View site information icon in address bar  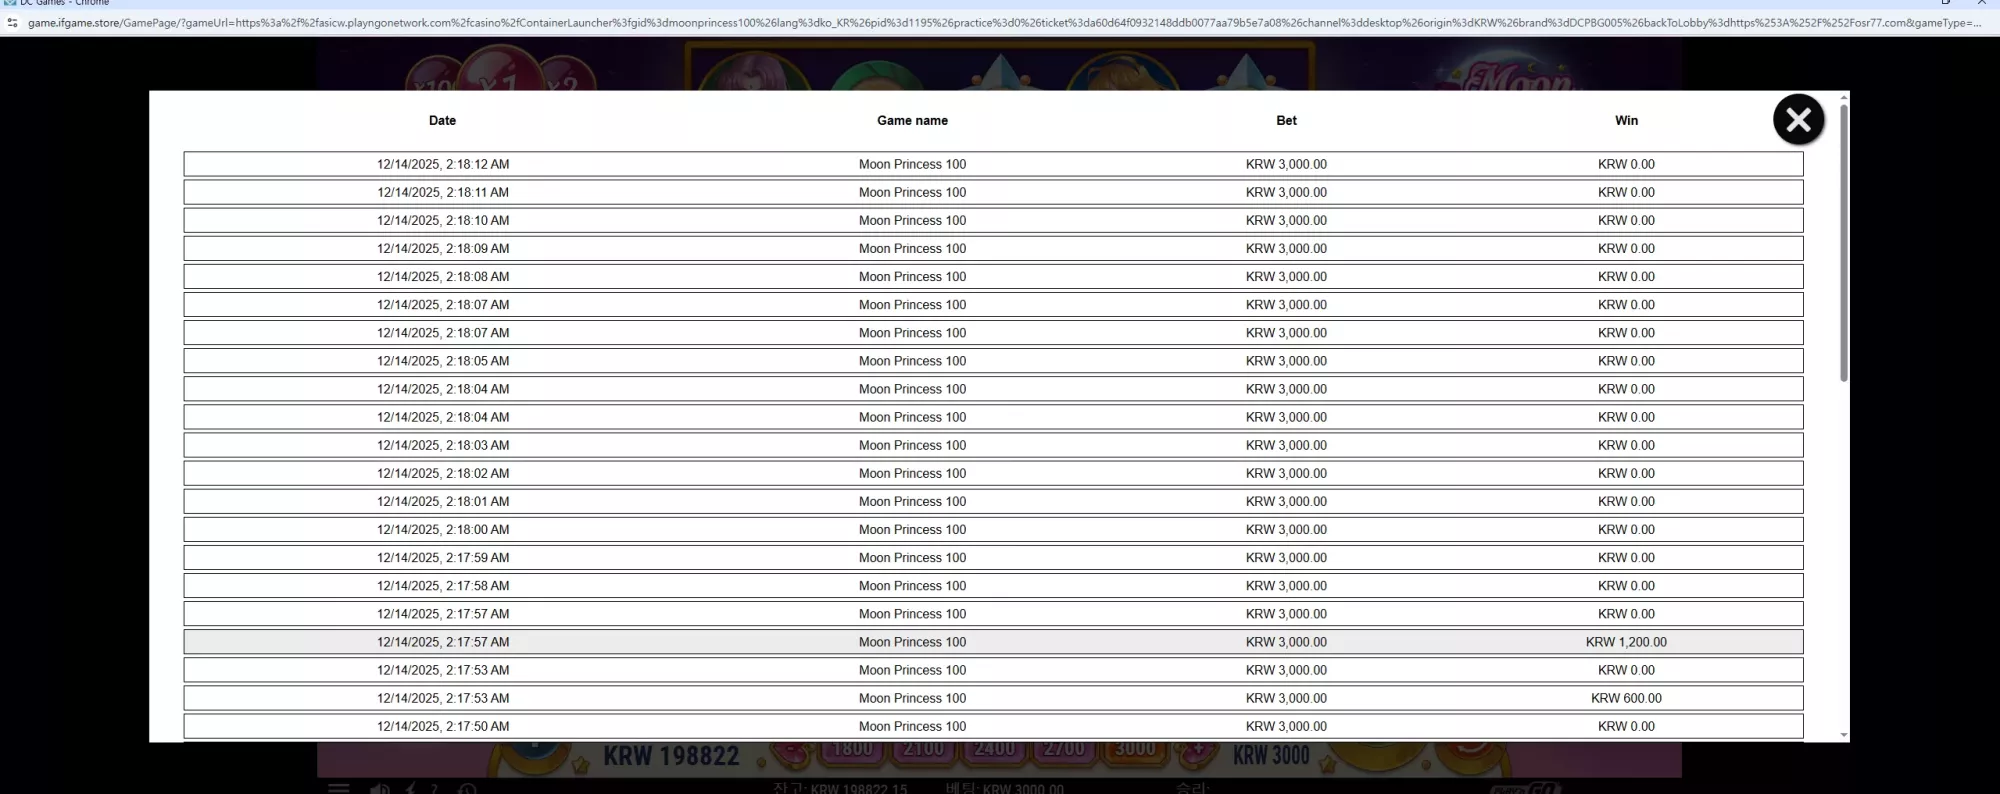(x=12, y=23)
